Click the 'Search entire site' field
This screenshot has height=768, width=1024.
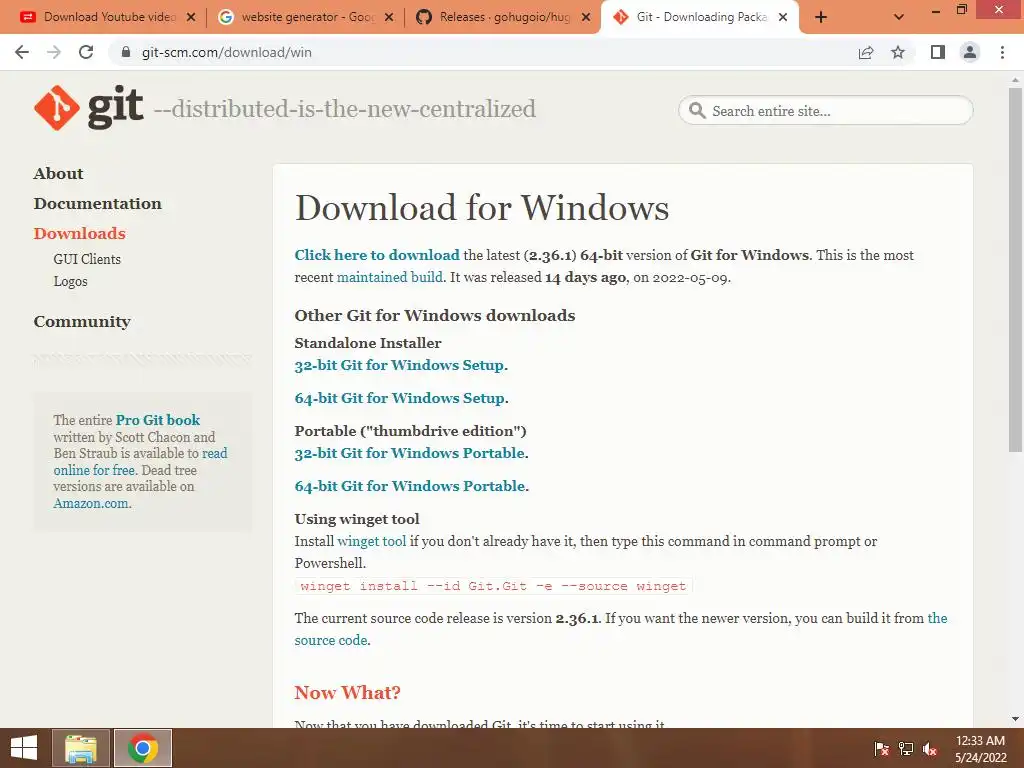pyautogui.click(x=826, y=110)
